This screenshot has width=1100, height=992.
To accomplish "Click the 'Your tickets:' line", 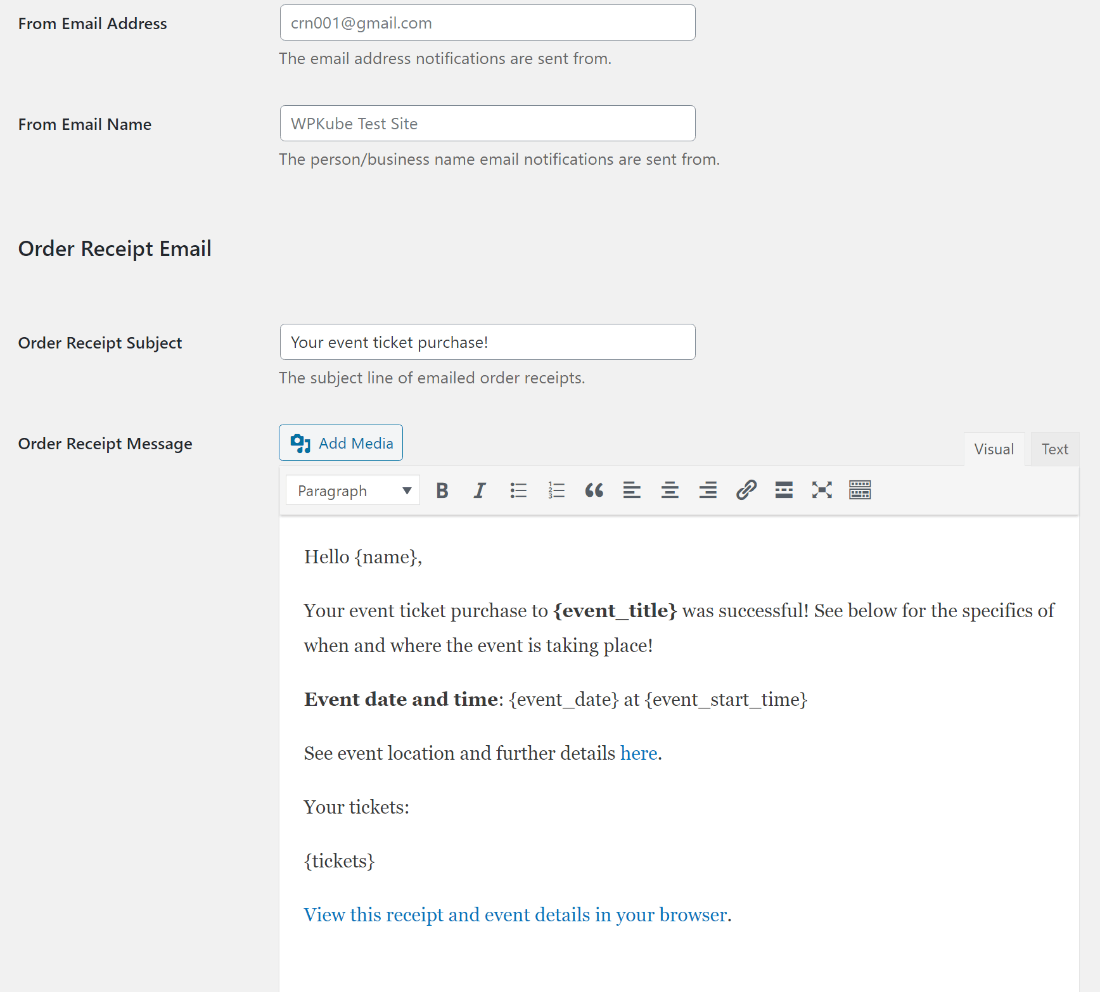I will click(x=356, y=807).
